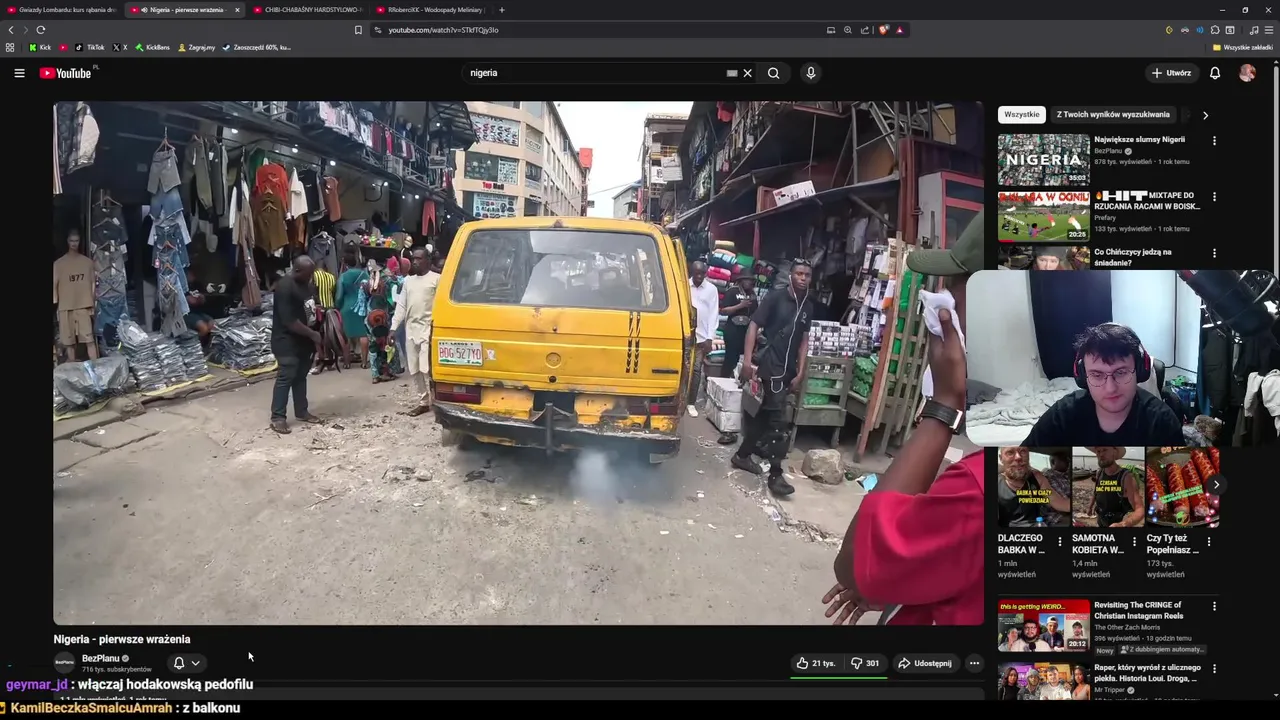The height and width of the screenshot is (720, 1280).
Task: Open 'Co Chińczycy jedzą na śniadanie?' video
Action: coord(1133,257)
